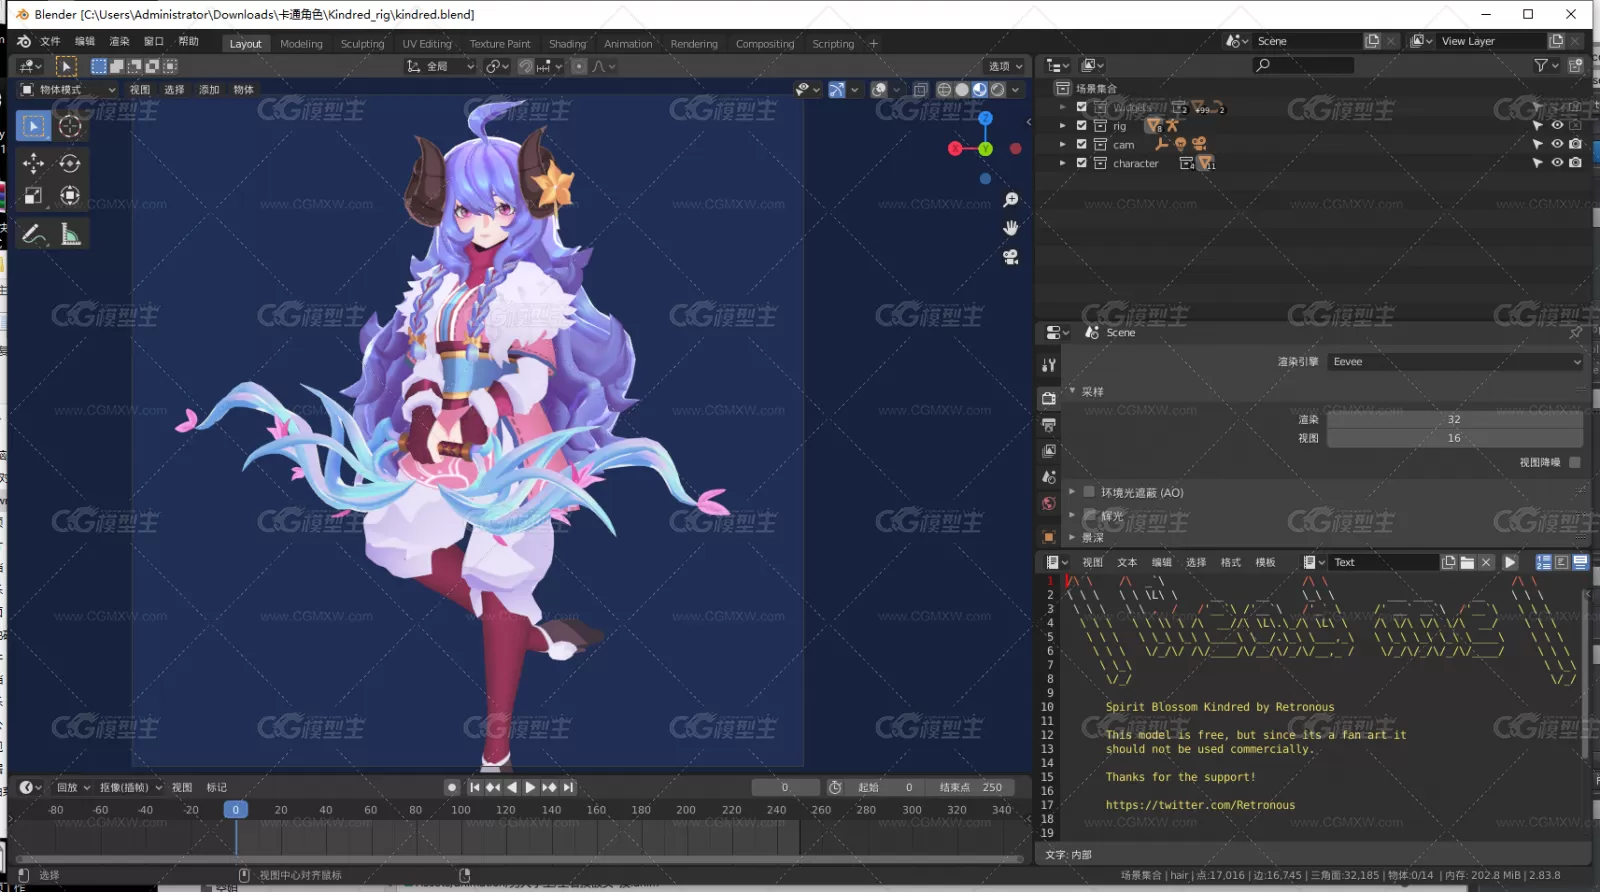
Task: Enable 视图降噪 viewport denoising checkbox
Action: pyautogui.click(x=1575, y=462)
